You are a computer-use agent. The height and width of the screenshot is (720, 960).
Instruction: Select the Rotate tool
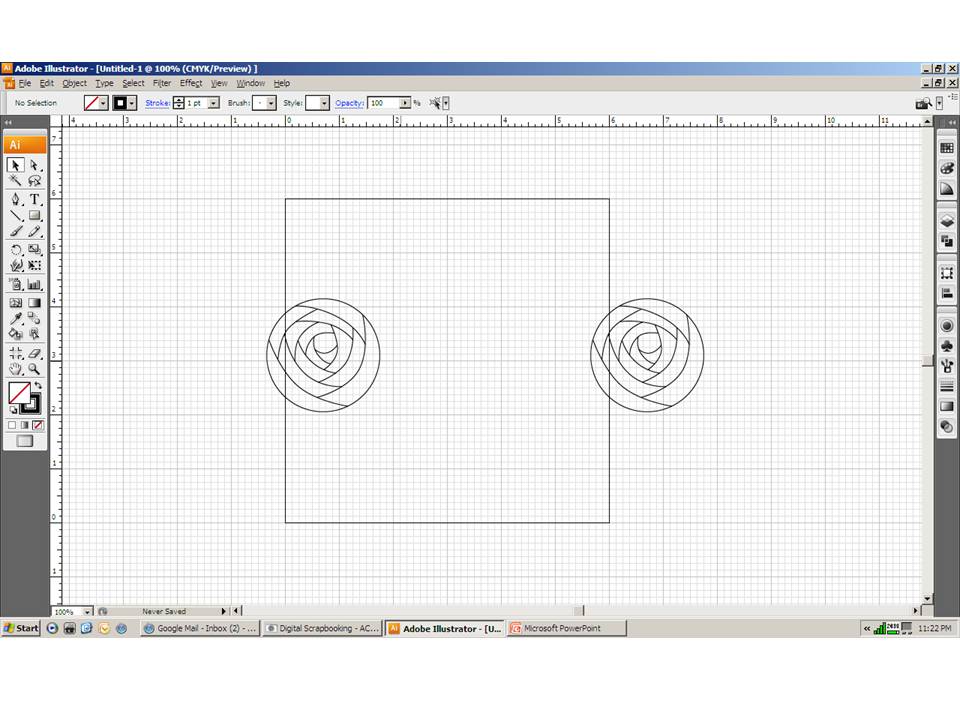(15, 249)
